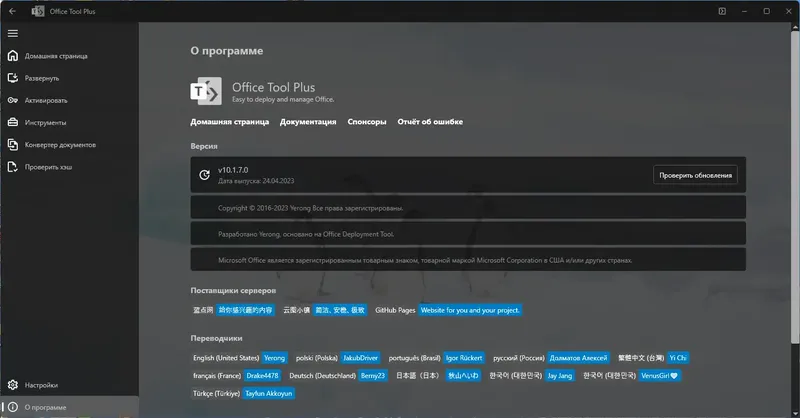
Task: Open Конвертер документов in the sidebar
Action: 69,145
